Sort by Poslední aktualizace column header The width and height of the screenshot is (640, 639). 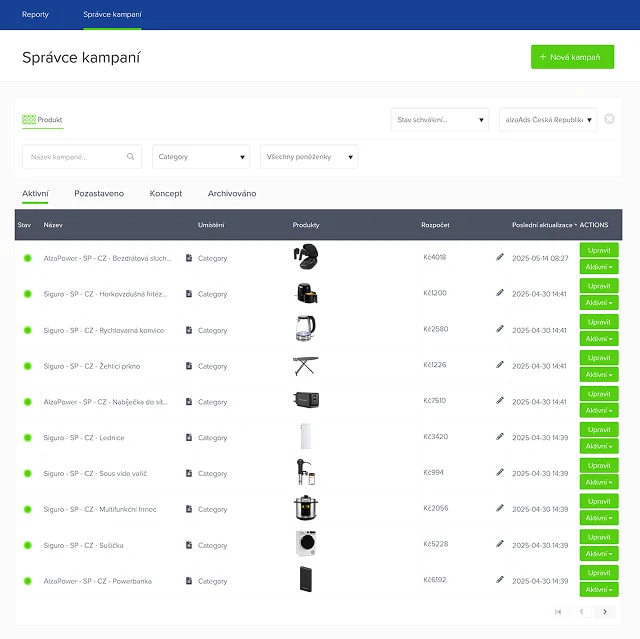click(x=543, y=225)
